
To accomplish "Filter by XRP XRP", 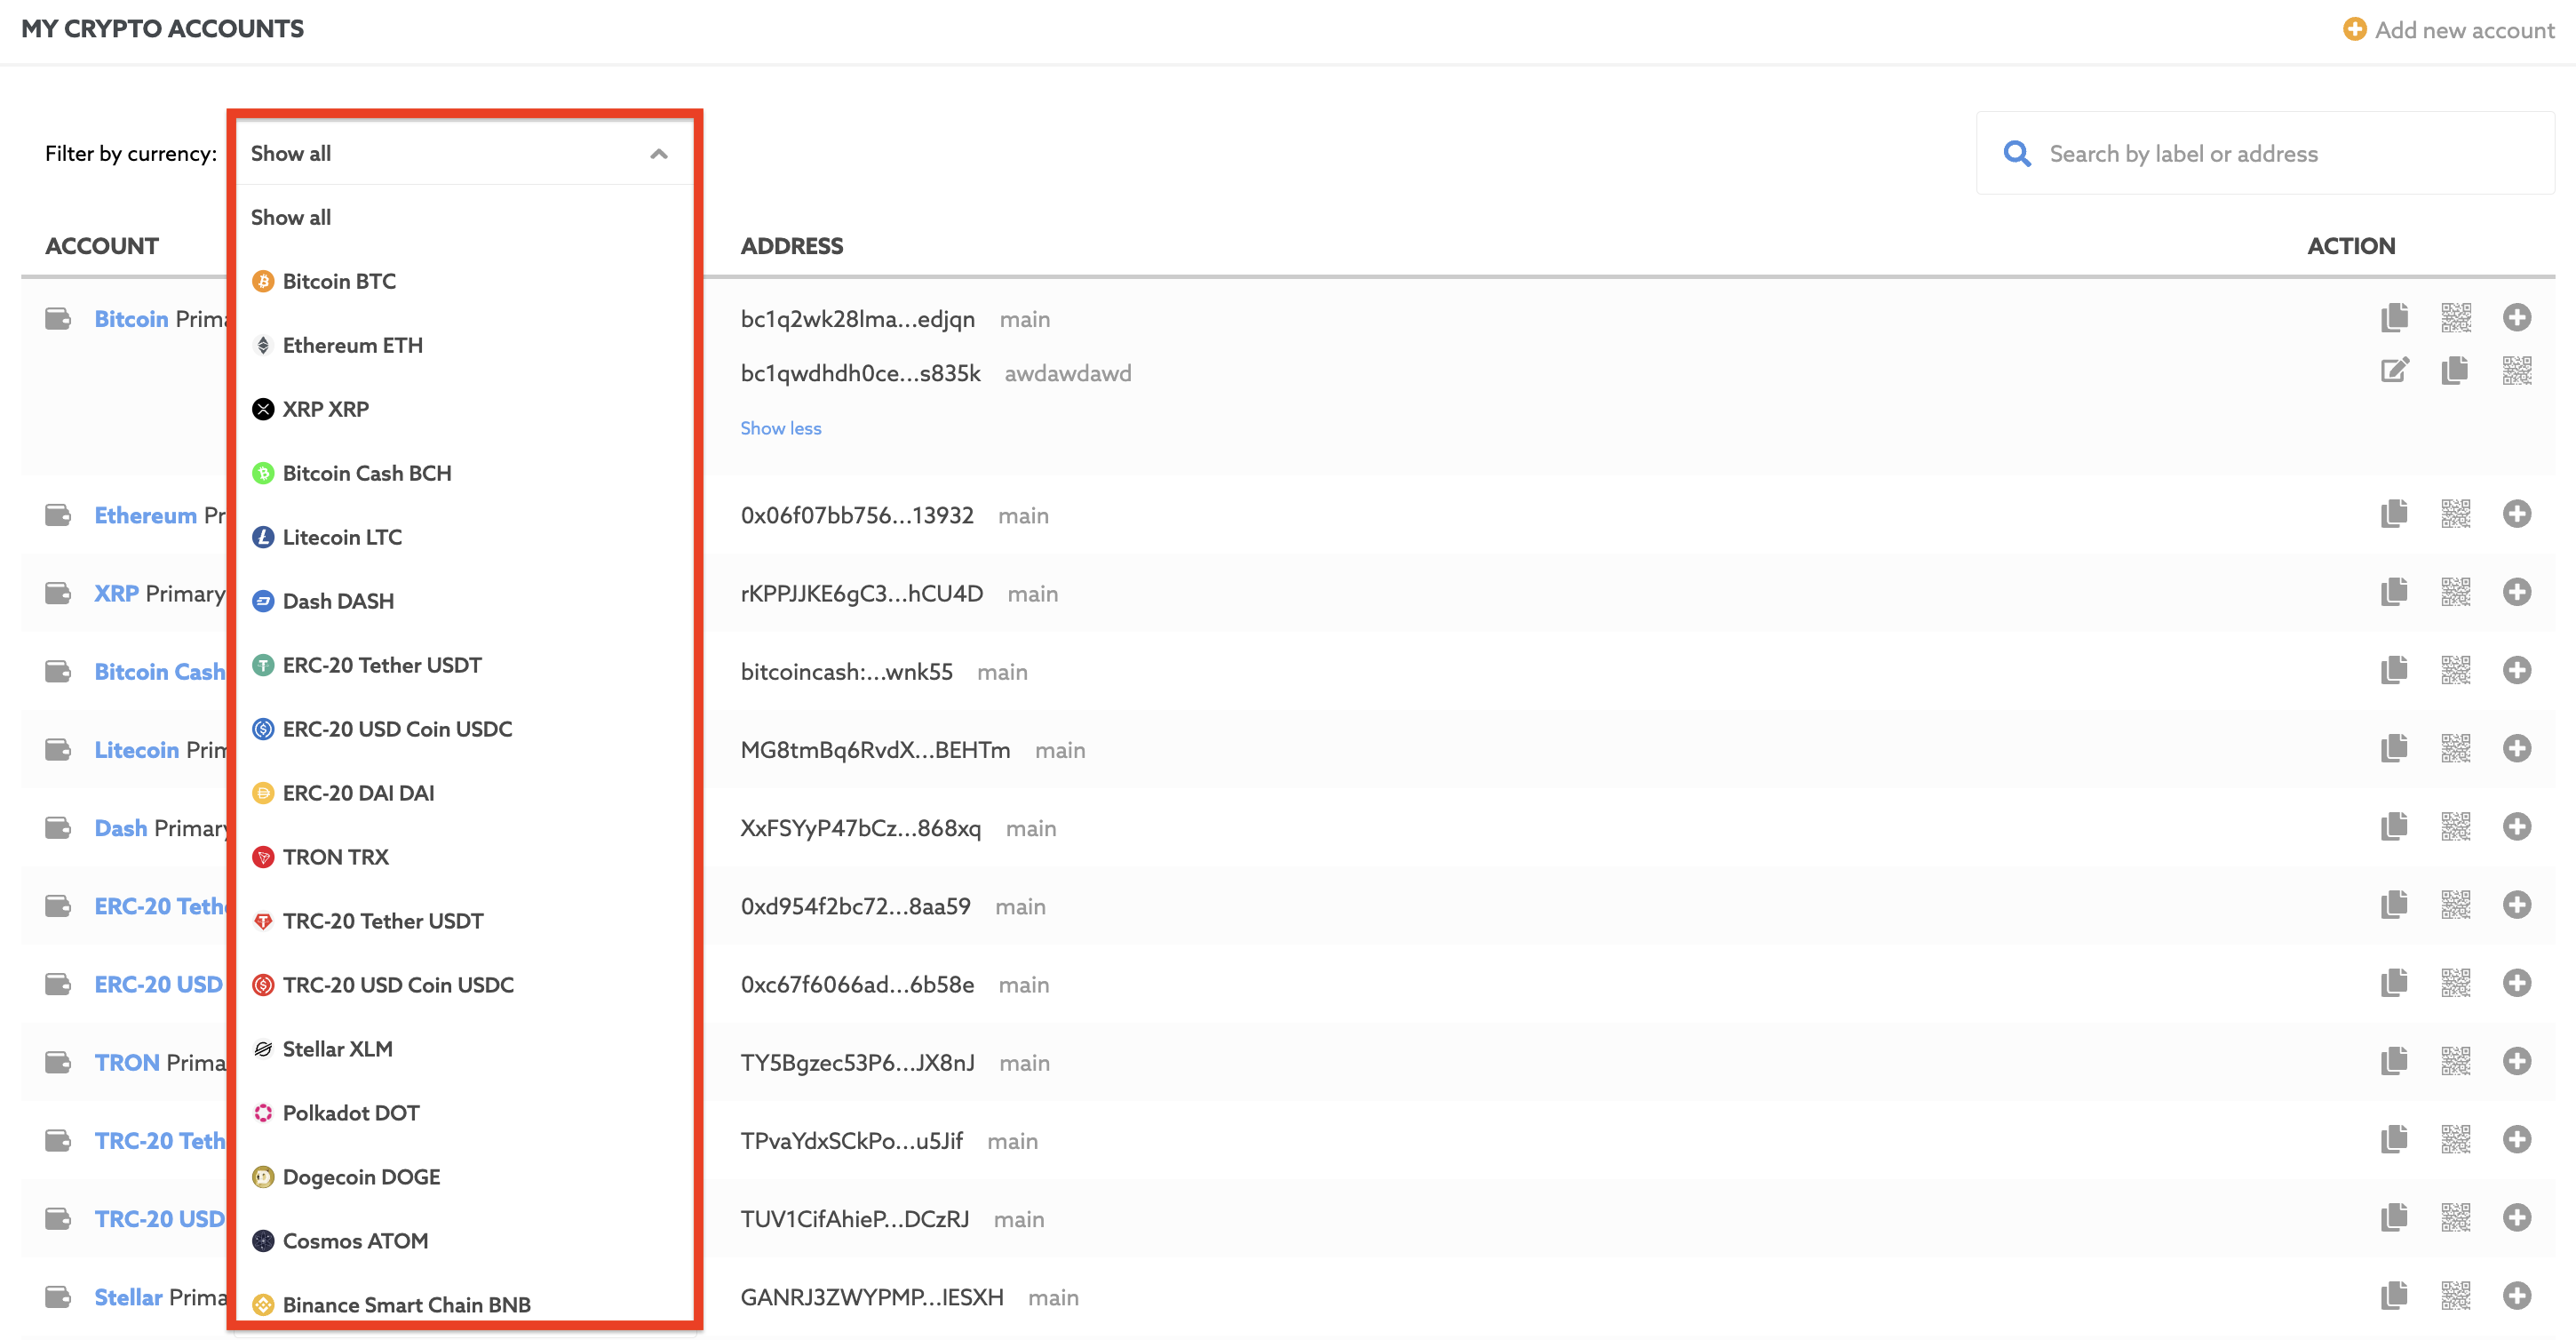I will [464, 409].
